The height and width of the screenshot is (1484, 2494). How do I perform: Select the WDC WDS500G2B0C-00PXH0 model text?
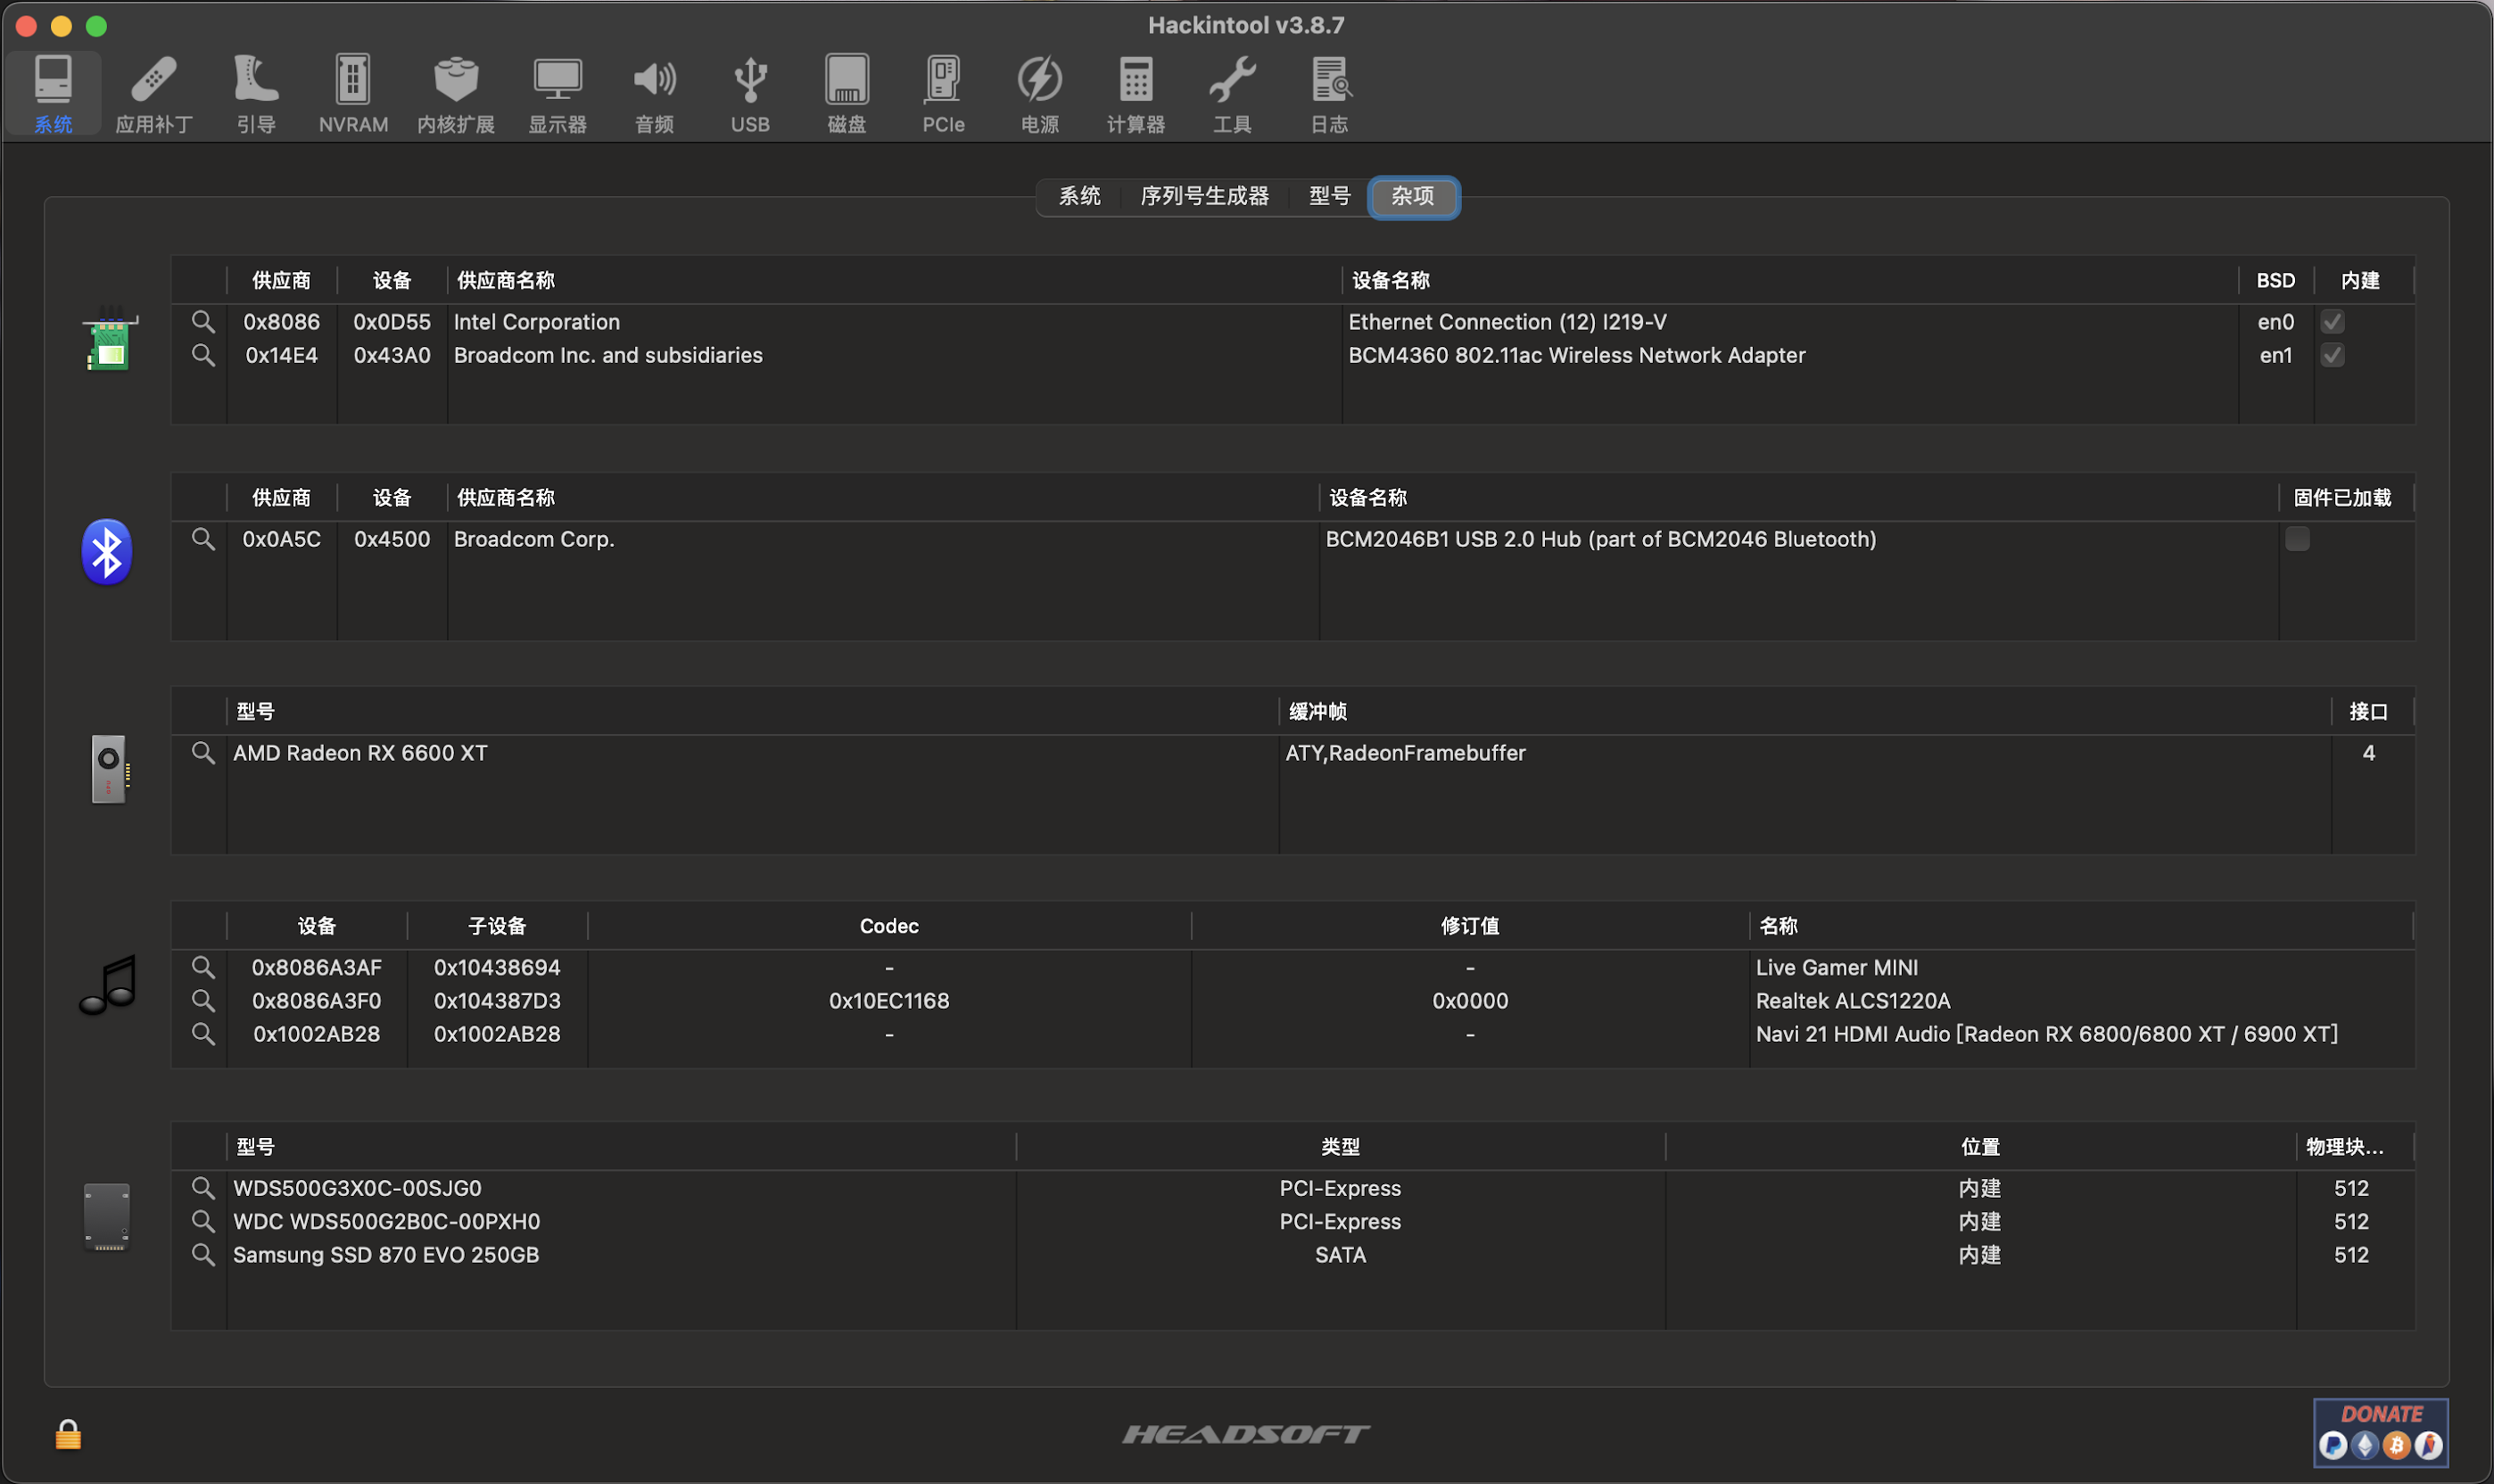click(x=386, y=1221)
